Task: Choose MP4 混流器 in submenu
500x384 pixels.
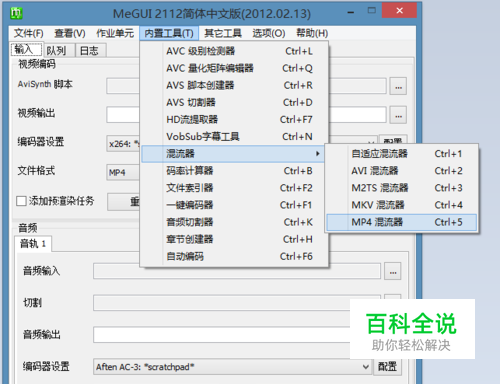Action: point(402,222)
